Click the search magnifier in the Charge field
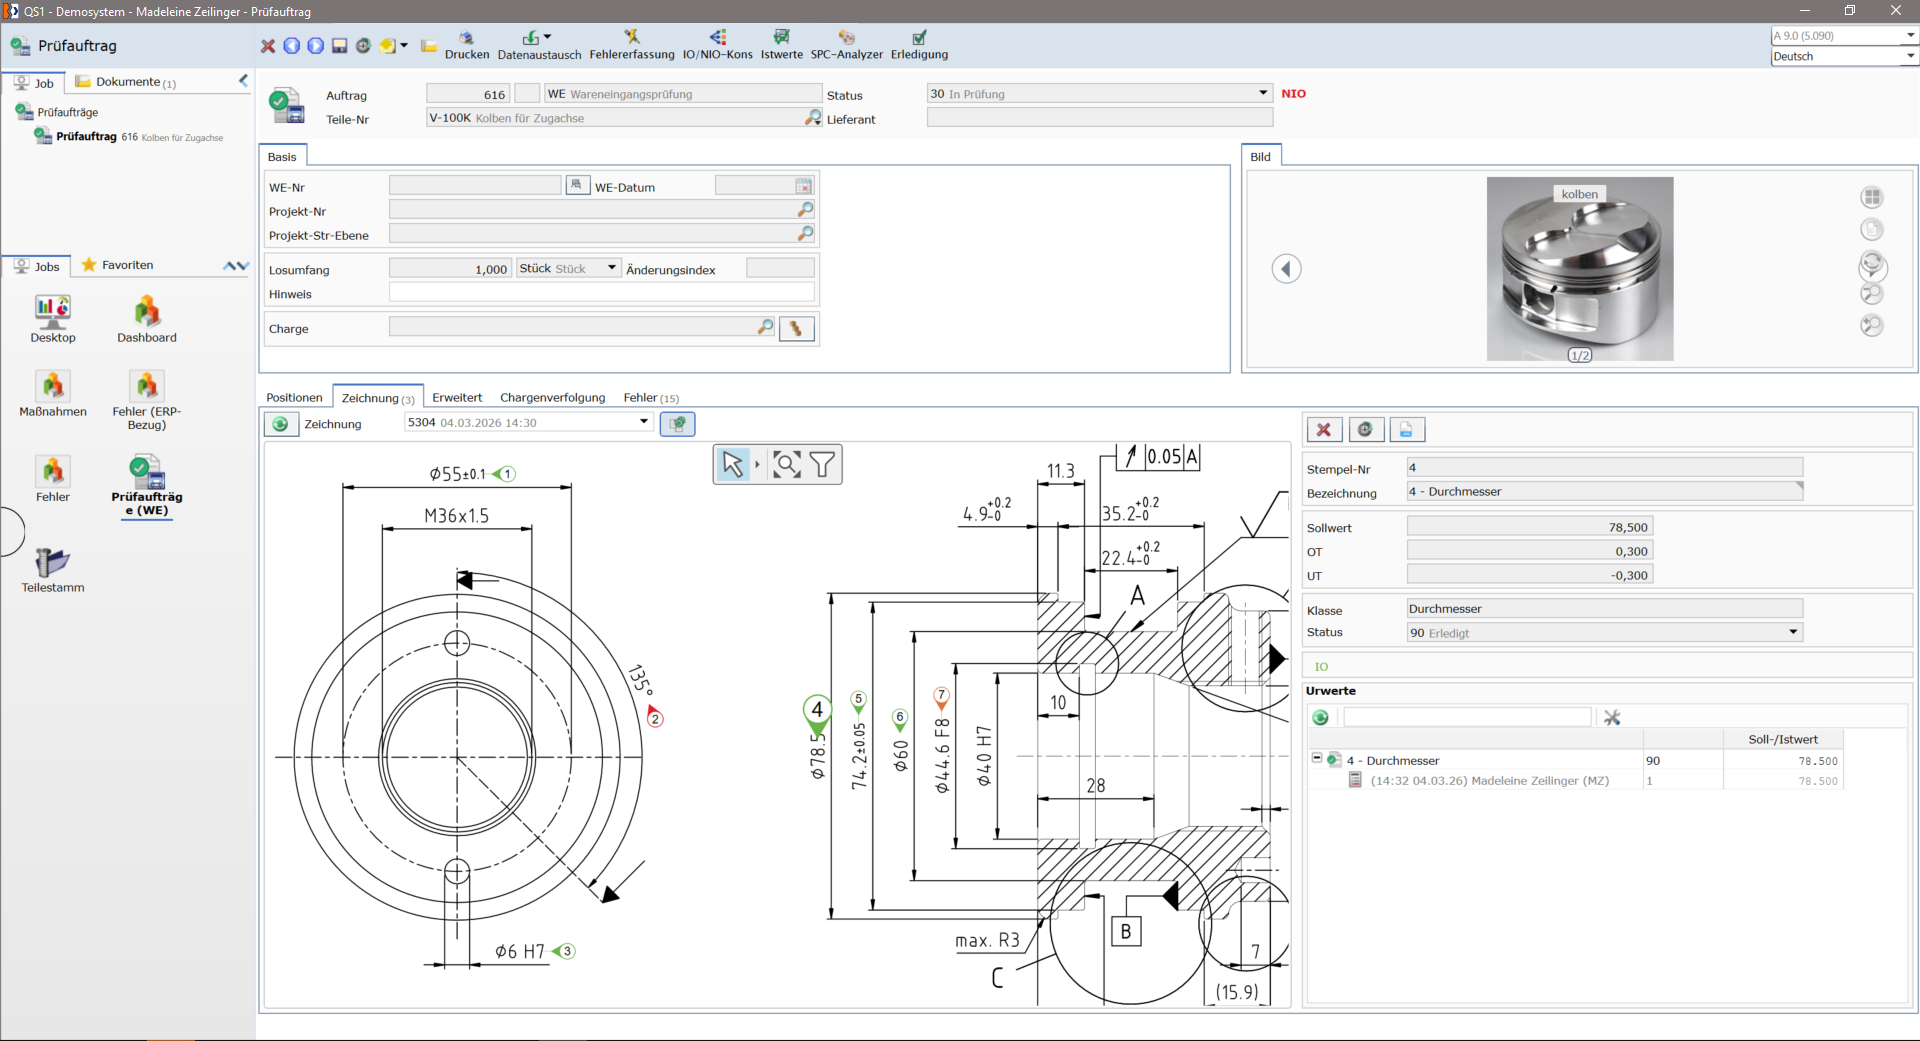This screenshot has width=1920, height=1041. tap(765, 327)
